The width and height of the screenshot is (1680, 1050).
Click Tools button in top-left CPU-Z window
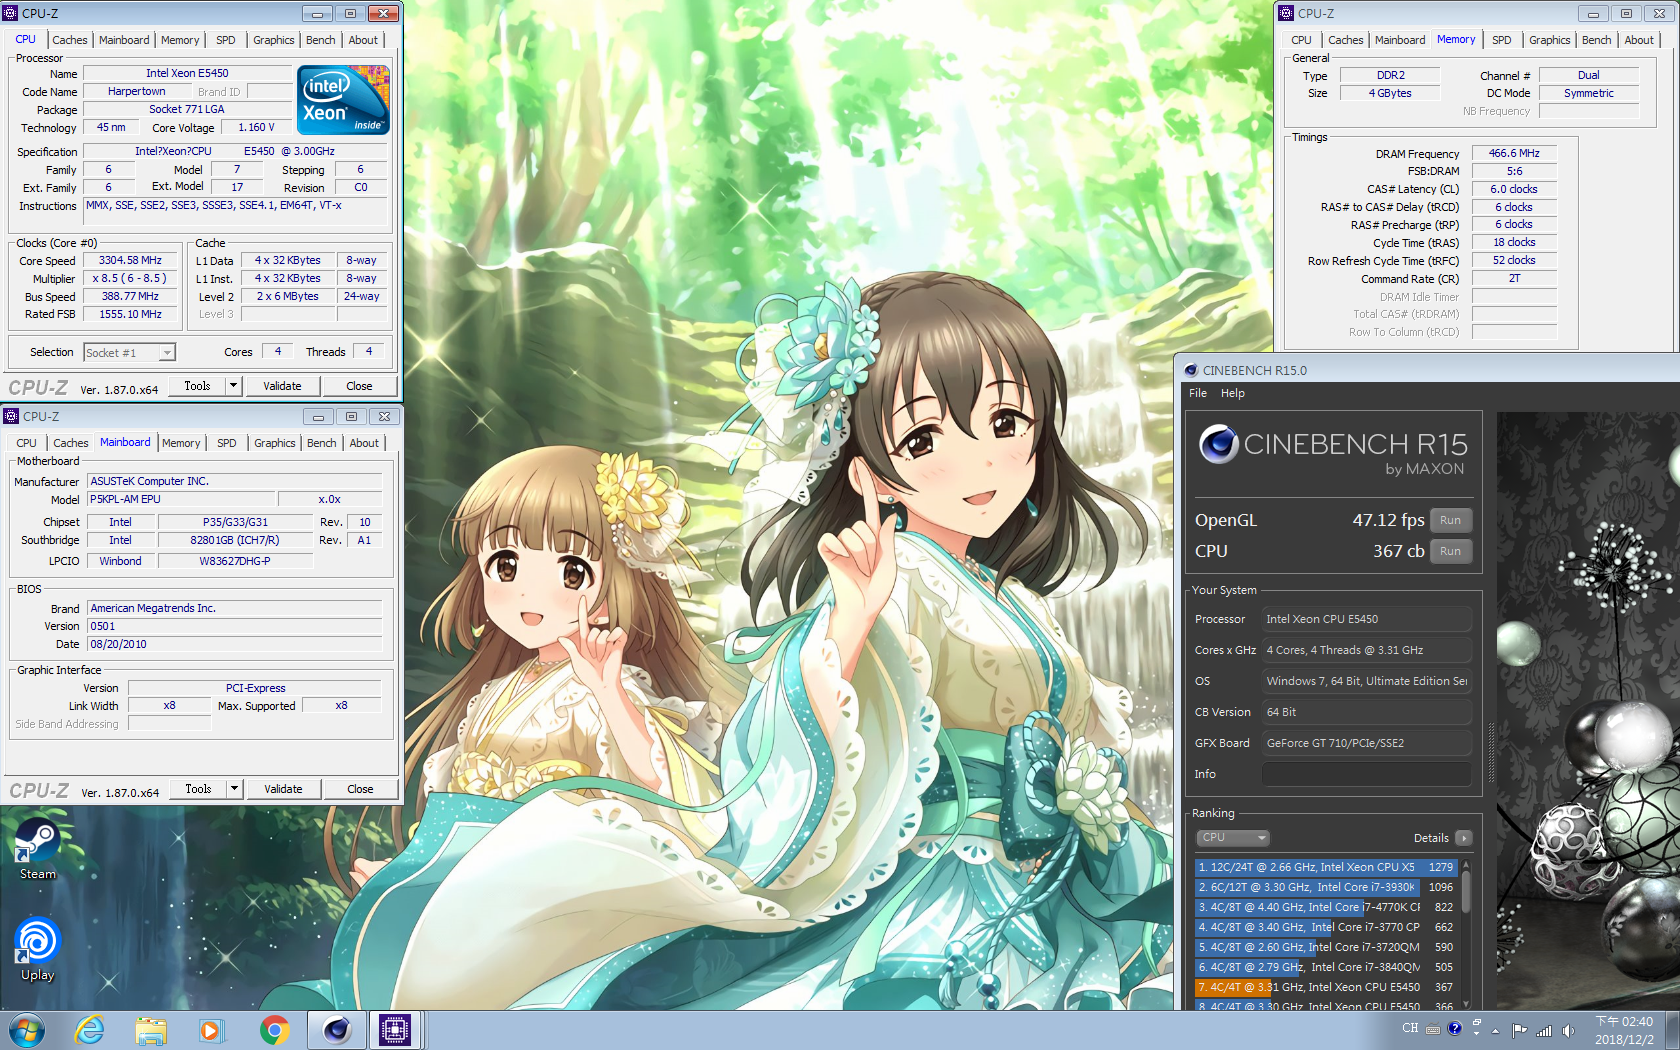(x=197, y=386)
